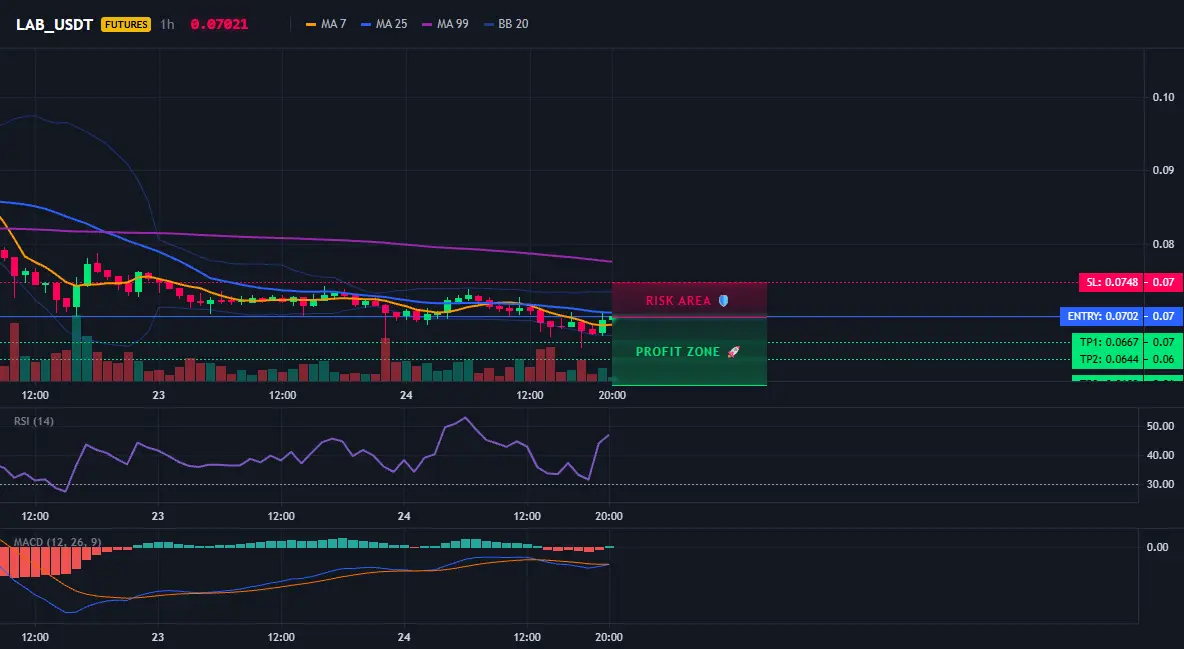This screenshot has width=1184, height=649.
Task: Click the RISK AREA zone label
Action: pyautogui.click(x=678, y=301)
